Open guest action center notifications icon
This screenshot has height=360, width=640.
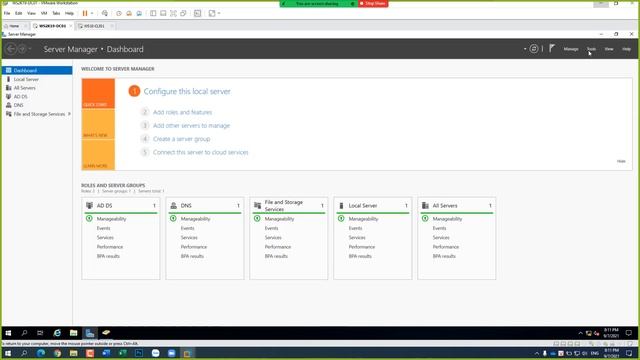(x=629, y=333)
